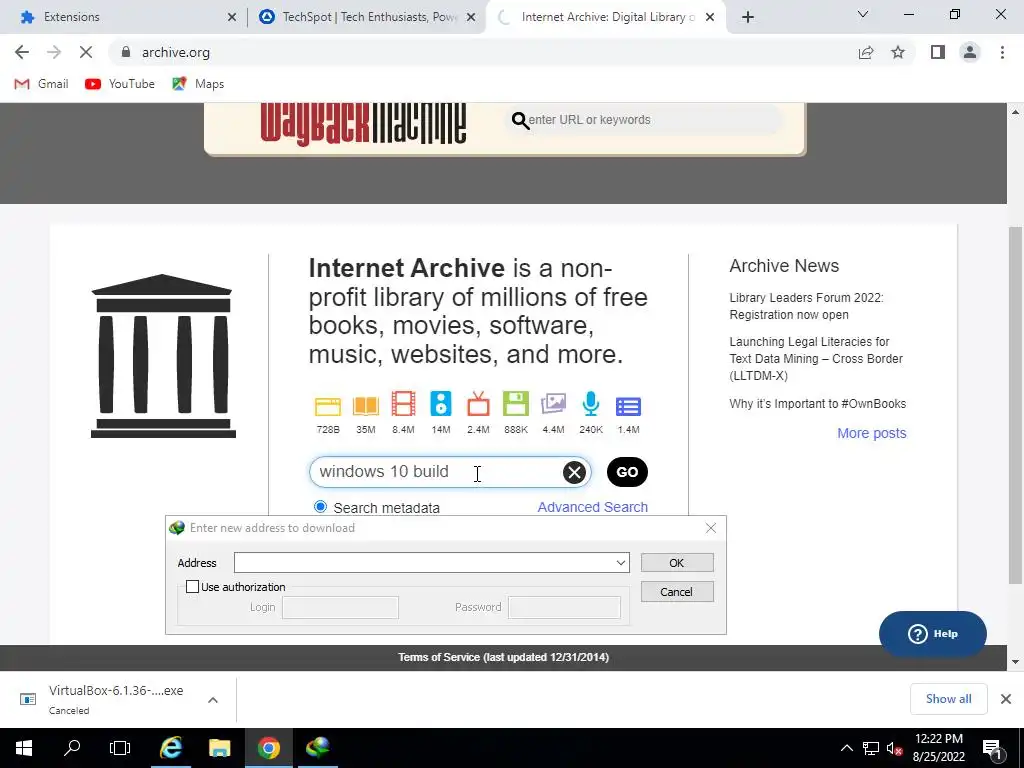Click the page vertical scrollbar thumb

[x=1015, y=405]
